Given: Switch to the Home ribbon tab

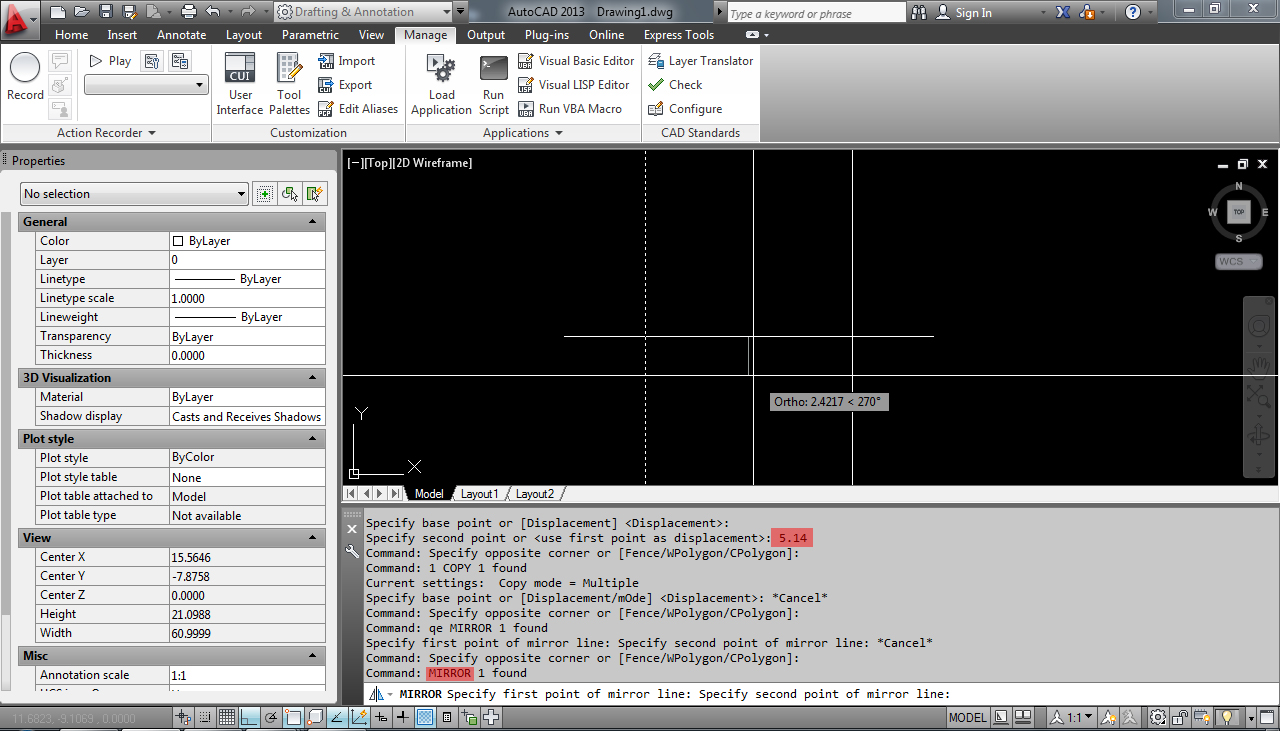Looking at the screenshot, I should click(71, 35).
